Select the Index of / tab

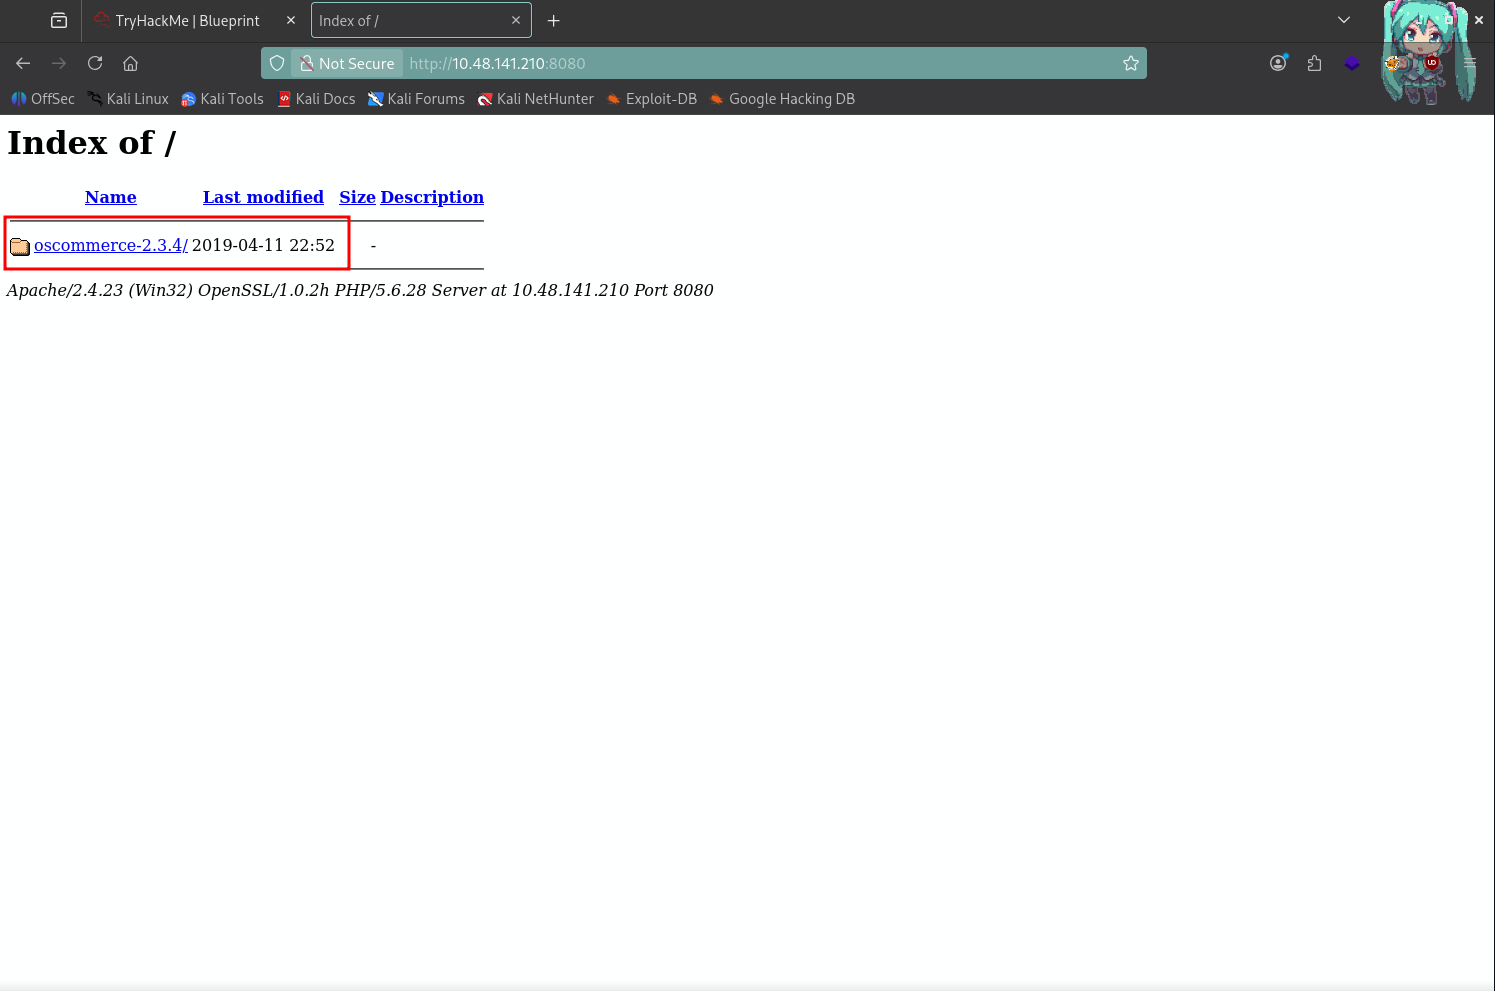point(421,20)
